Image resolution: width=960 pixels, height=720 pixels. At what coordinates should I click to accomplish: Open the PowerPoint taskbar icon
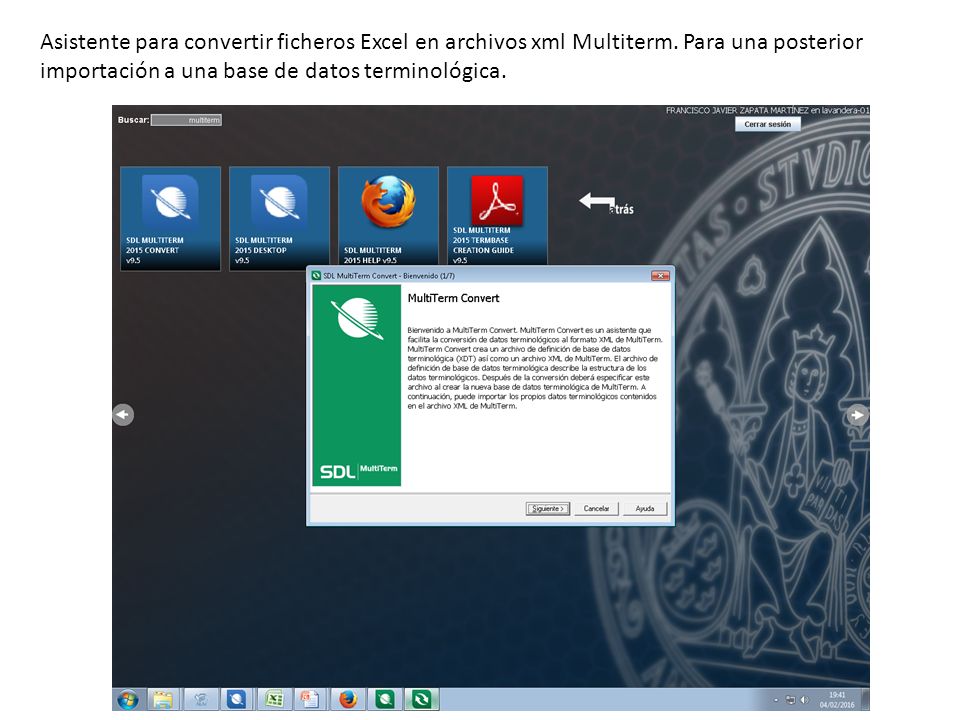tap(310, 699)
